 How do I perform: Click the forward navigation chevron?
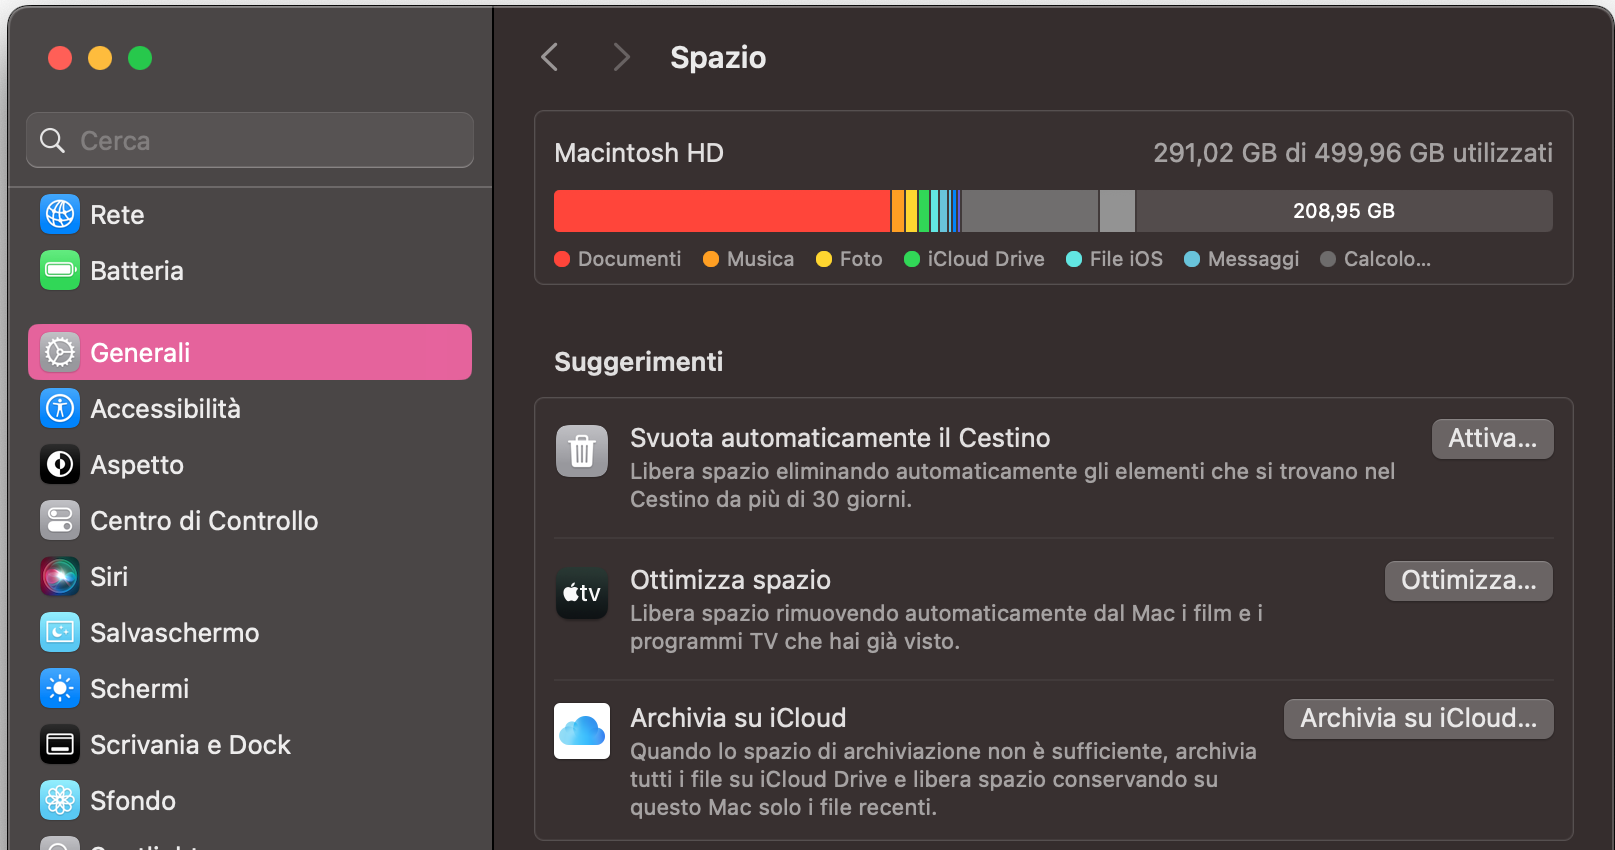coord(621,57)
